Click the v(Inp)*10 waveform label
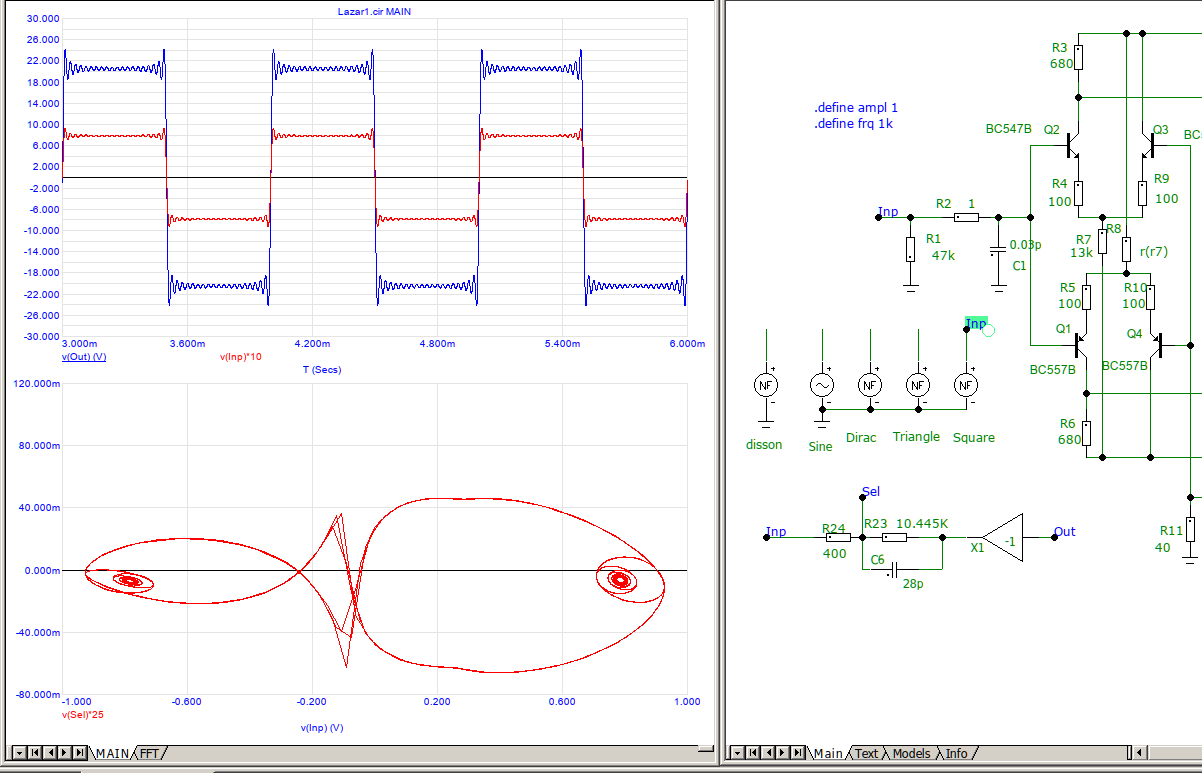Image resolution: width=1202 pixels, height=773 pixels. (x=240, y=356)
